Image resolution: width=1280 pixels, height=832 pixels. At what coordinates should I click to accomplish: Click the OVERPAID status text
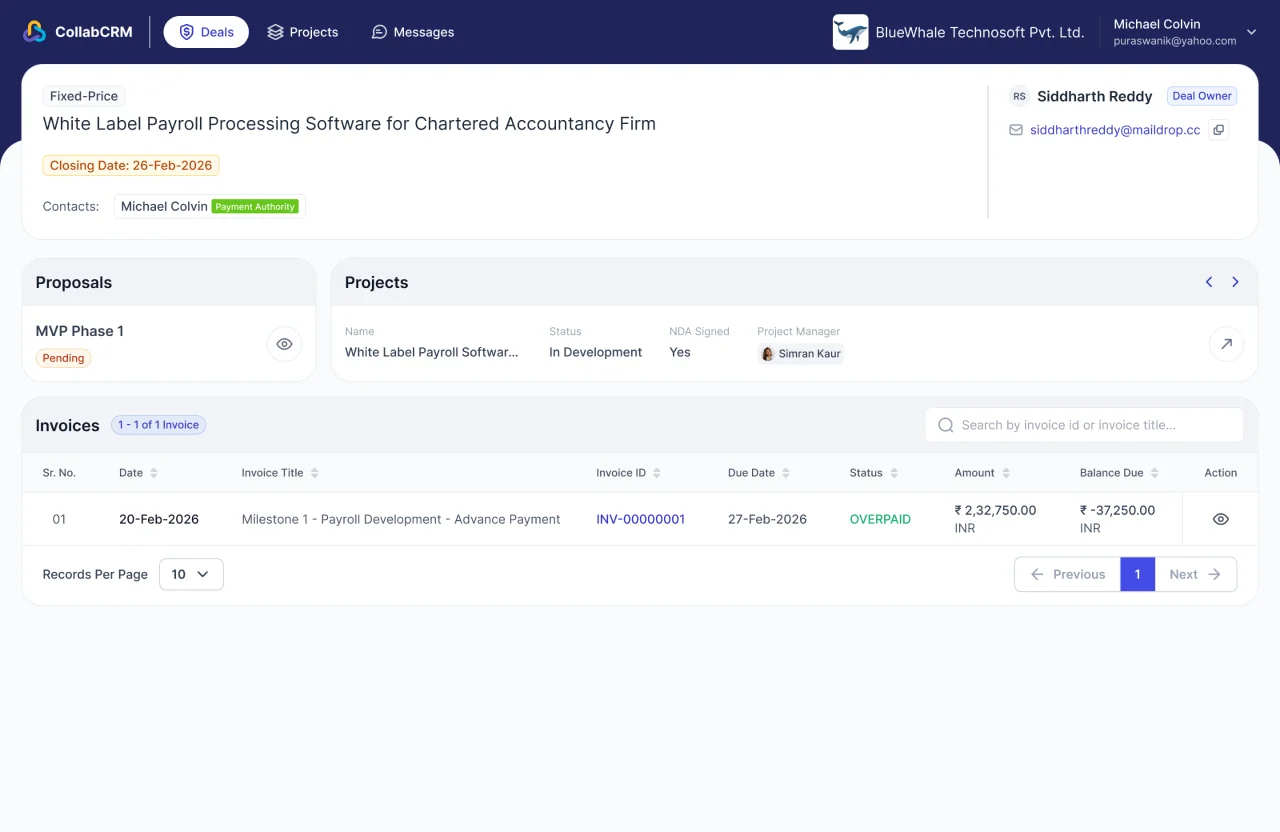coord(880,519)
